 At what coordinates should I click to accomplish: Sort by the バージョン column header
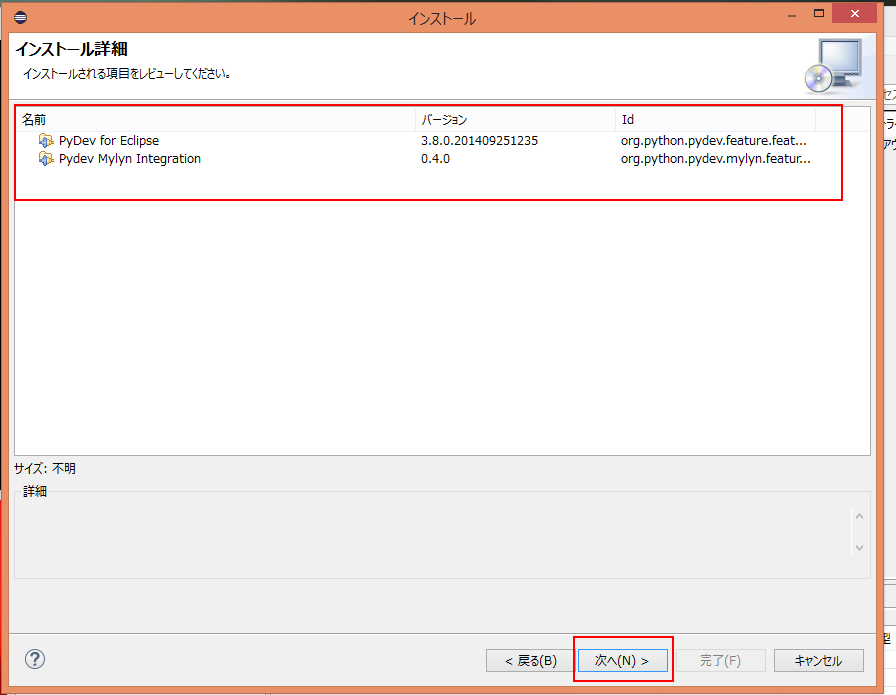[515, 119]
